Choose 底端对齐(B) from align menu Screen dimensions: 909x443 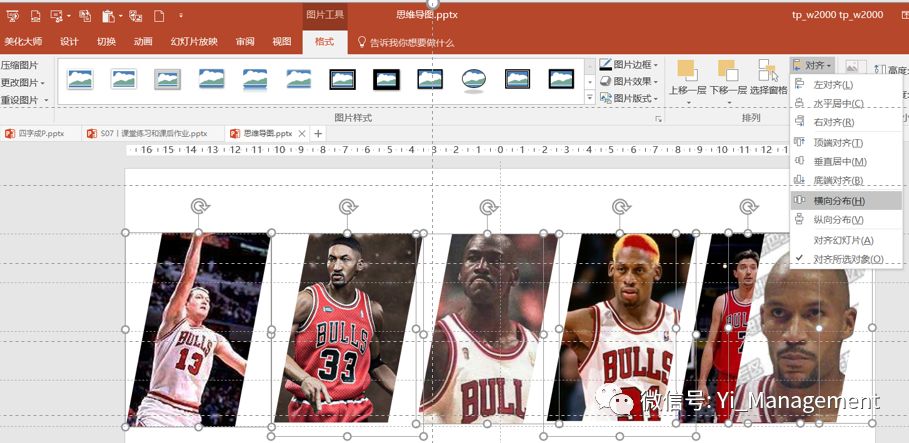[x=845, y=180]
